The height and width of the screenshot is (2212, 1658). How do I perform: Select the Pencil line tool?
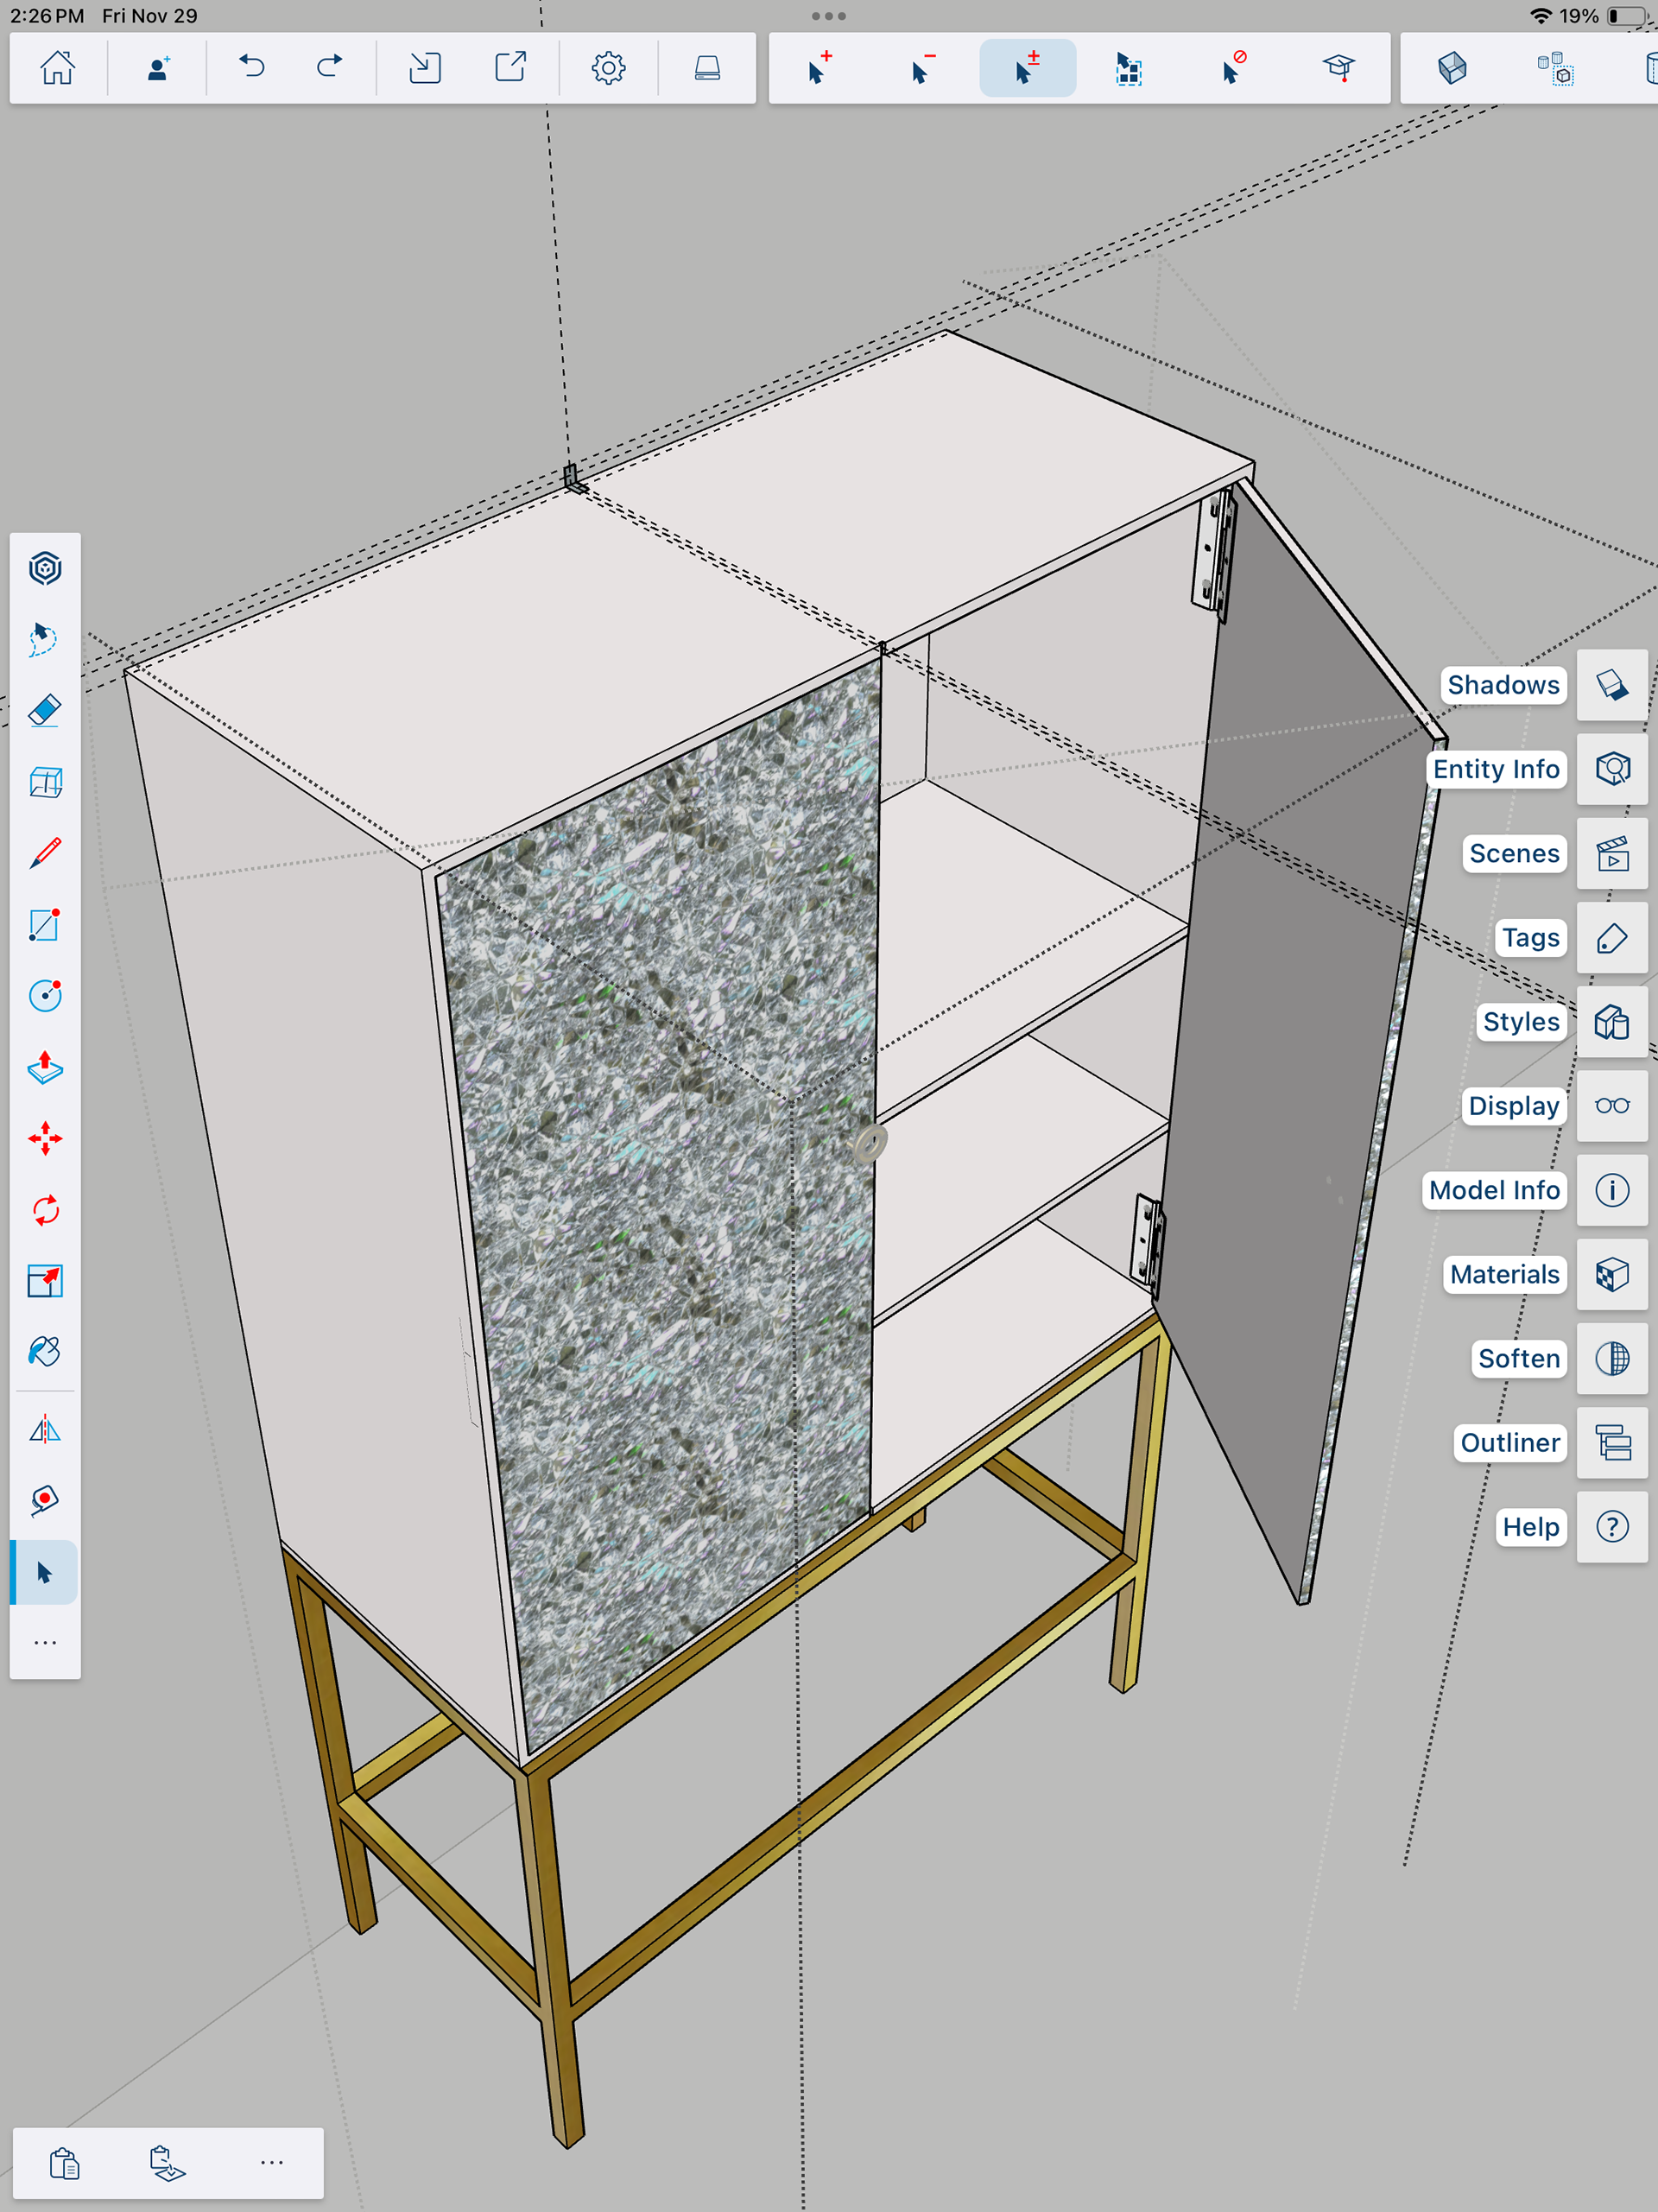[45, 853]
